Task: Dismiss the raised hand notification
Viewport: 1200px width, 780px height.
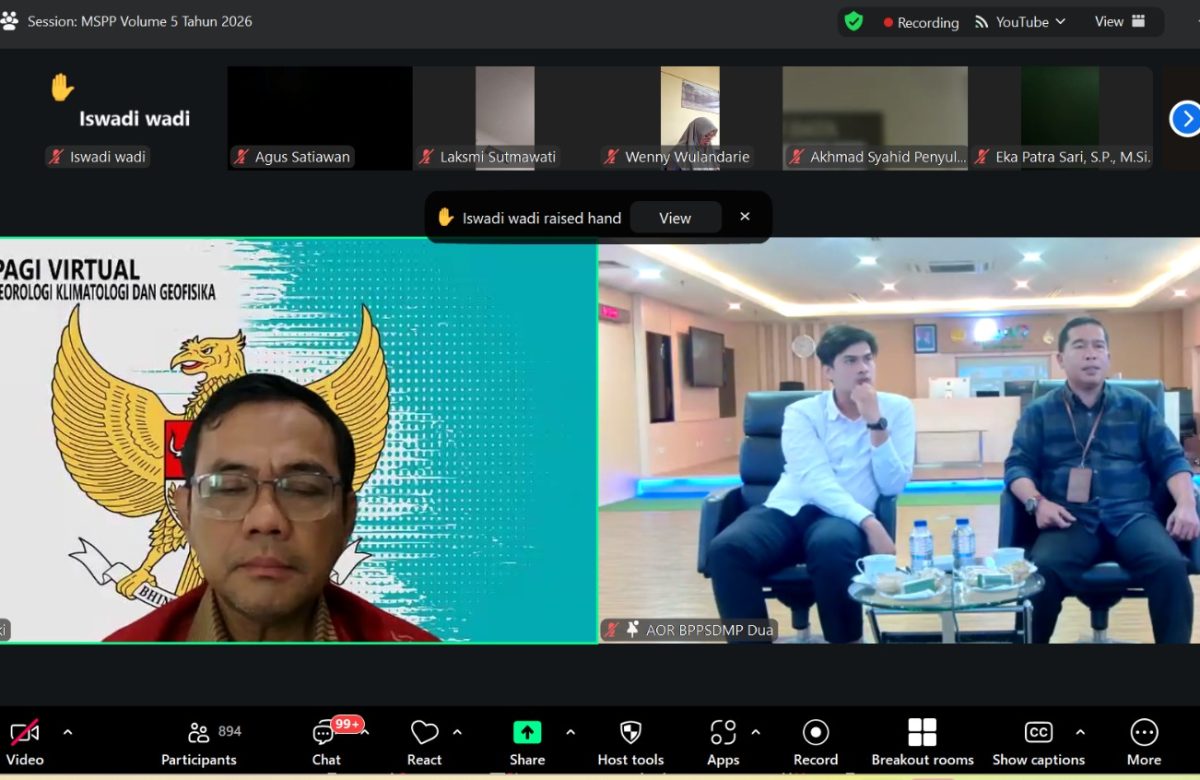Action: [744, 217]
